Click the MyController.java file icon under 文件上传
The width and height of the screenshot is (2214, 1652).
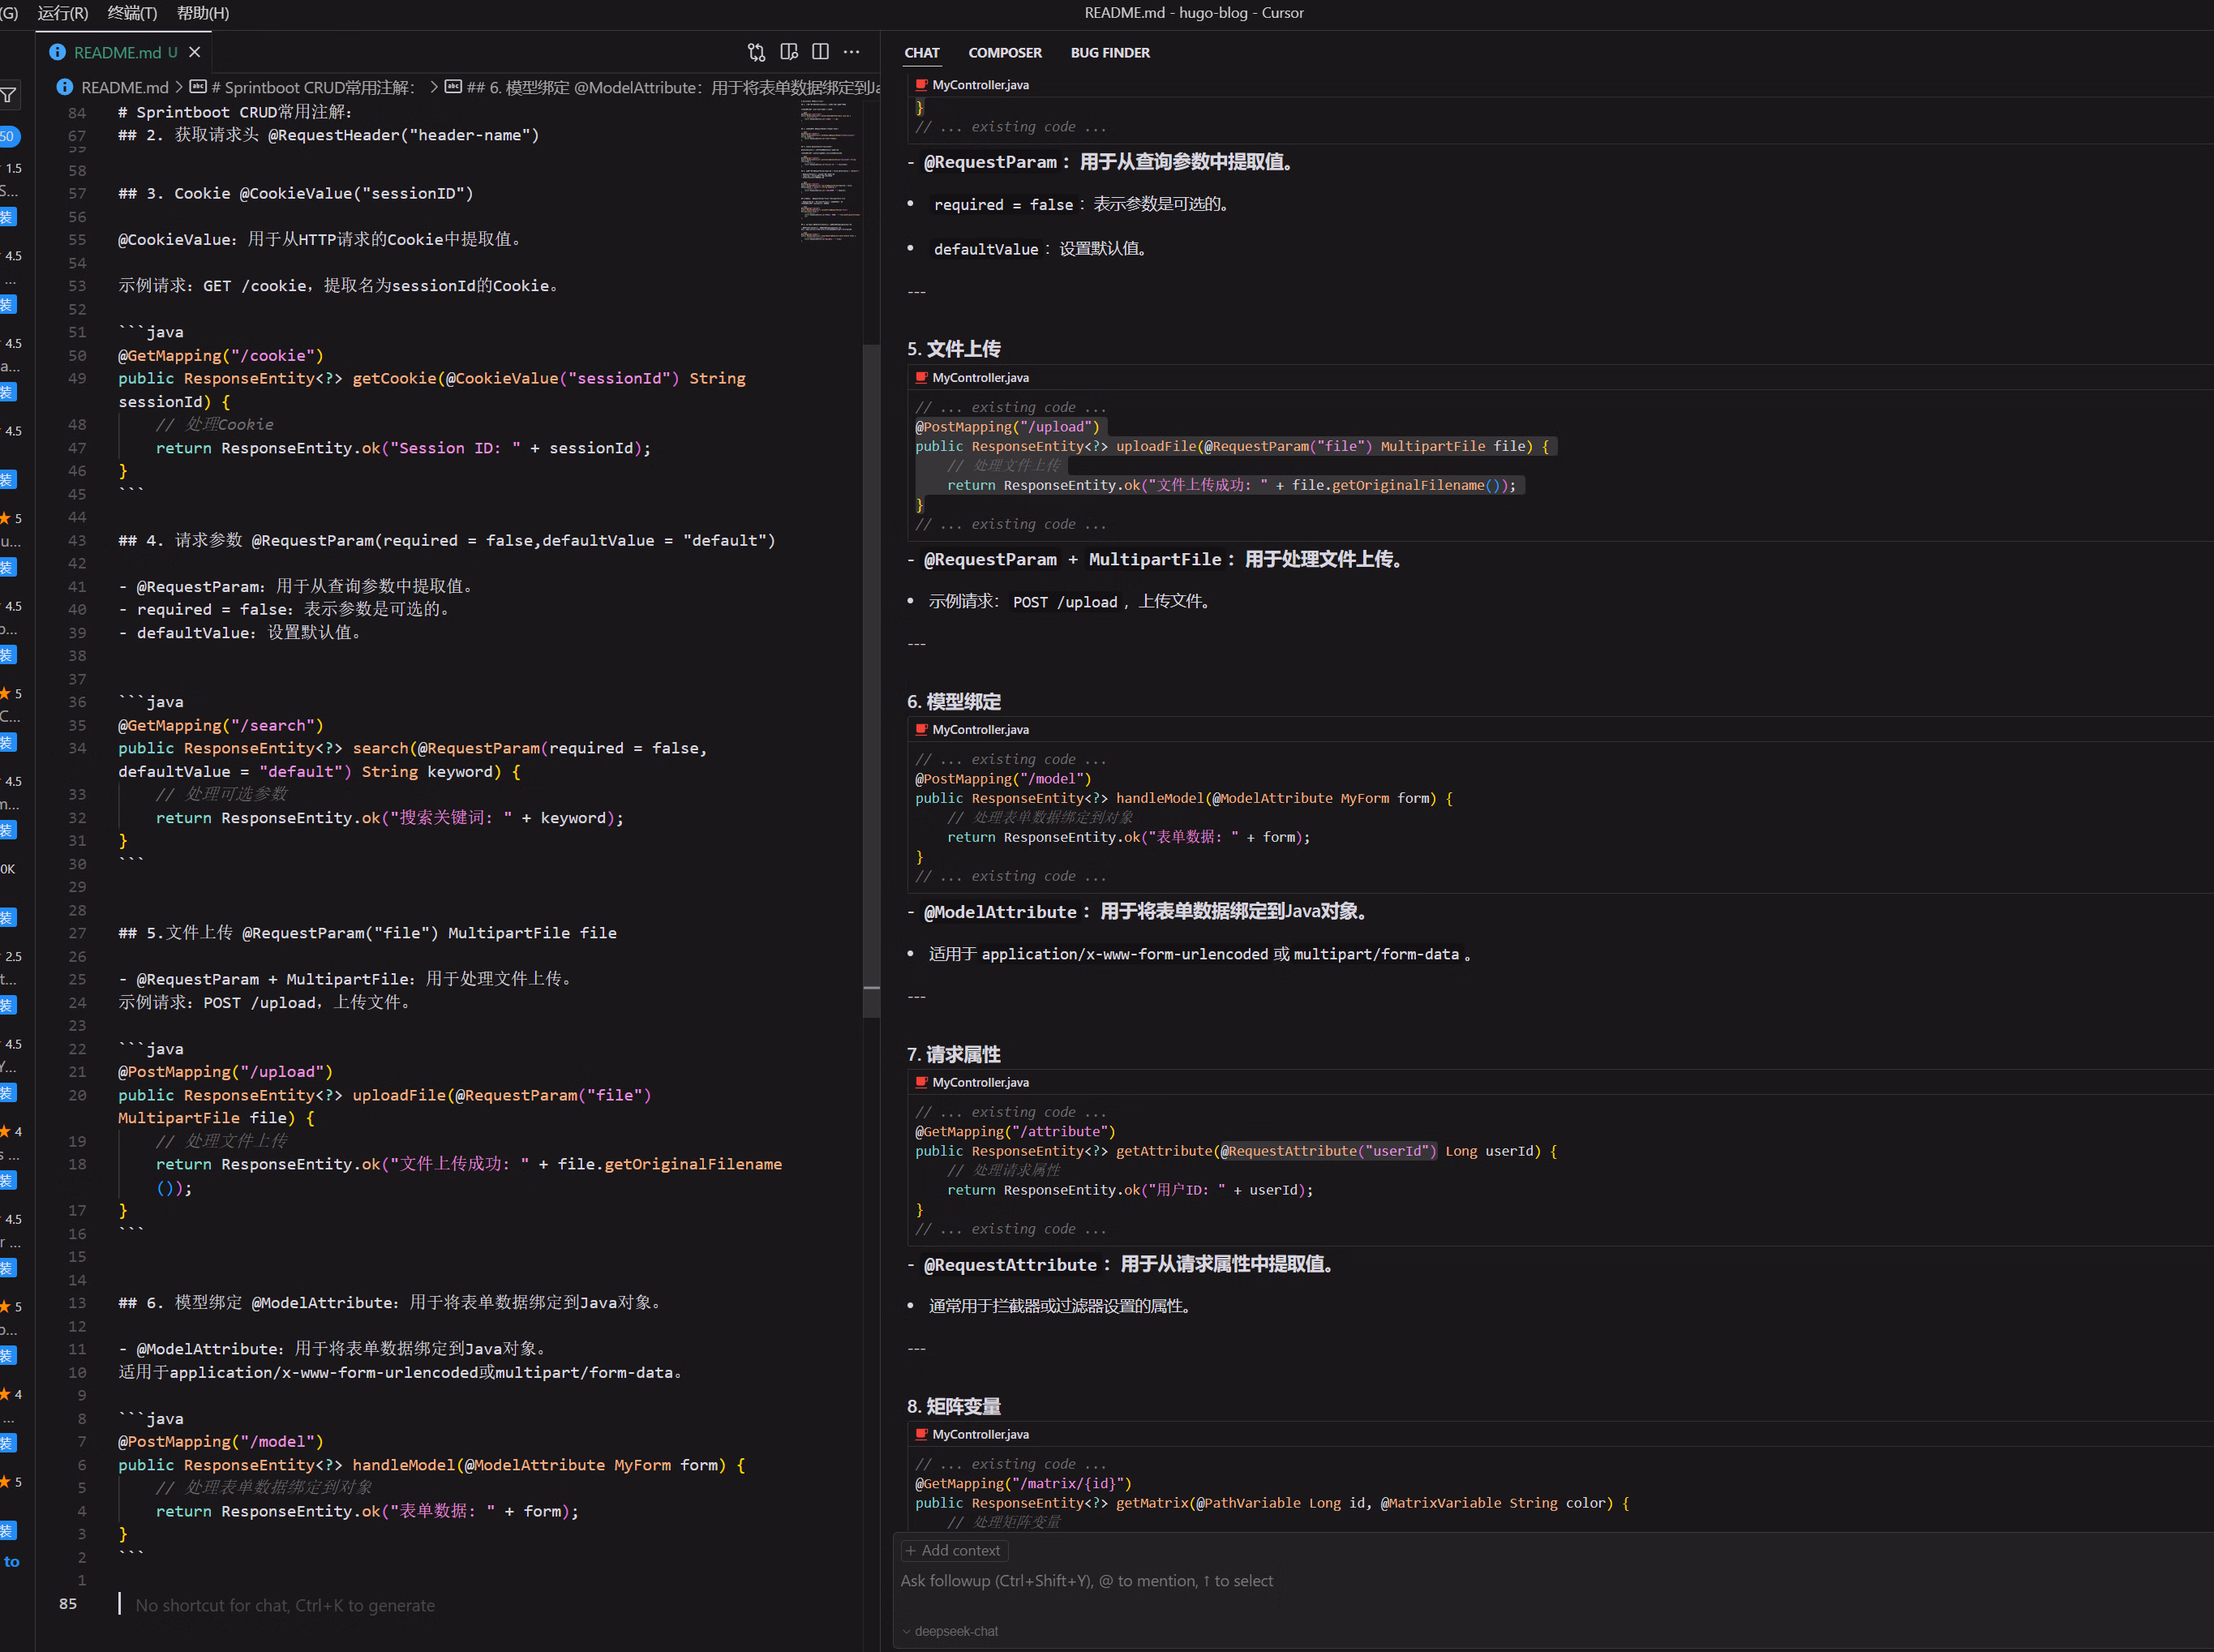[x=921, y=377]
